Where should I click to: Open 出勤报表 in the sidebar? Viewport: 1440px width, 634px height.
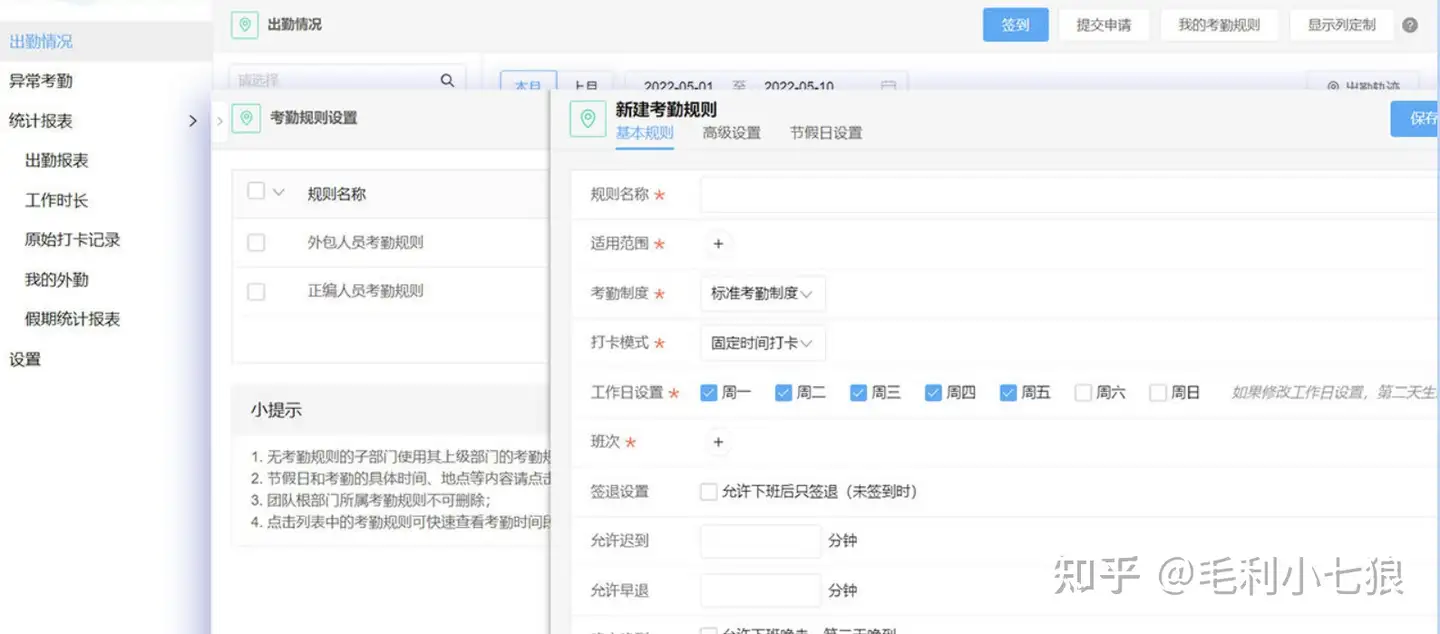[x=57, y=161]
